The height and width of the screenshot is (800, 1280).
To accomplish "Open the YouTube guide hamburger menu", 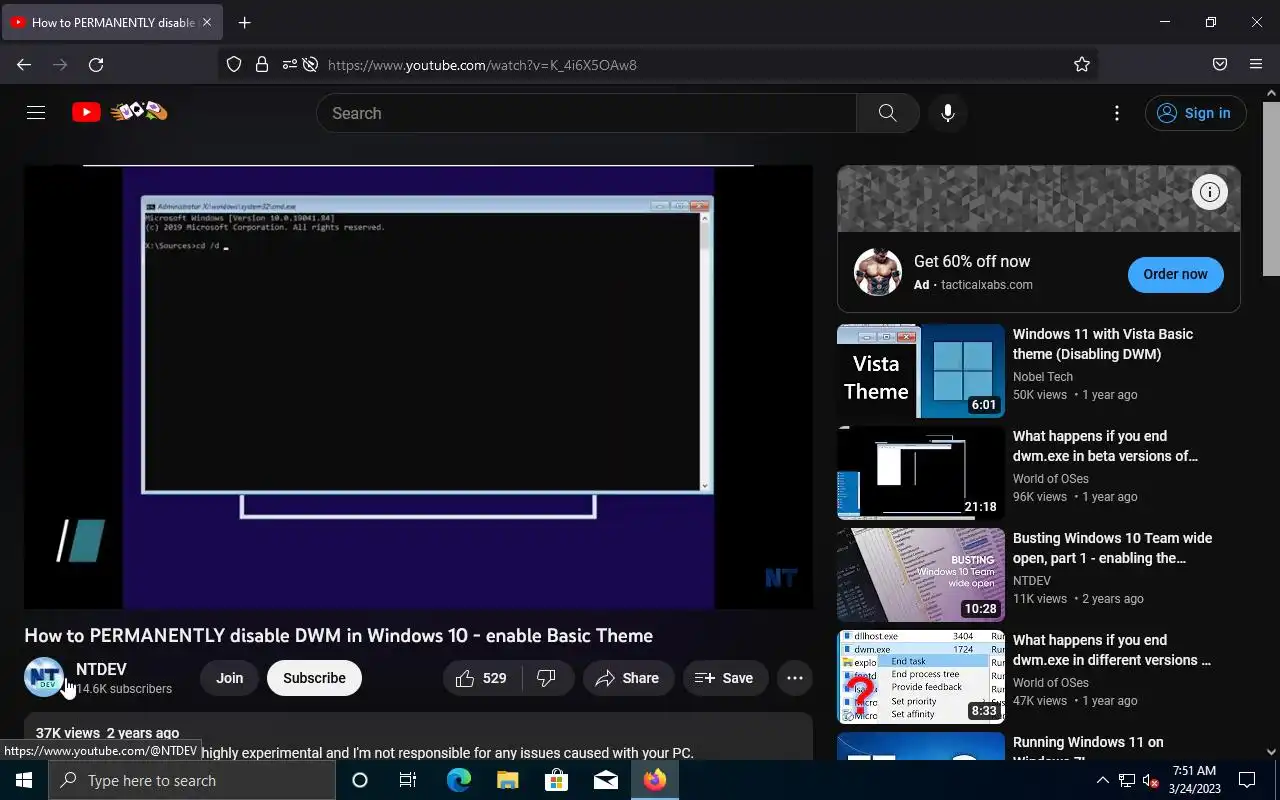I will coord(36,113).
